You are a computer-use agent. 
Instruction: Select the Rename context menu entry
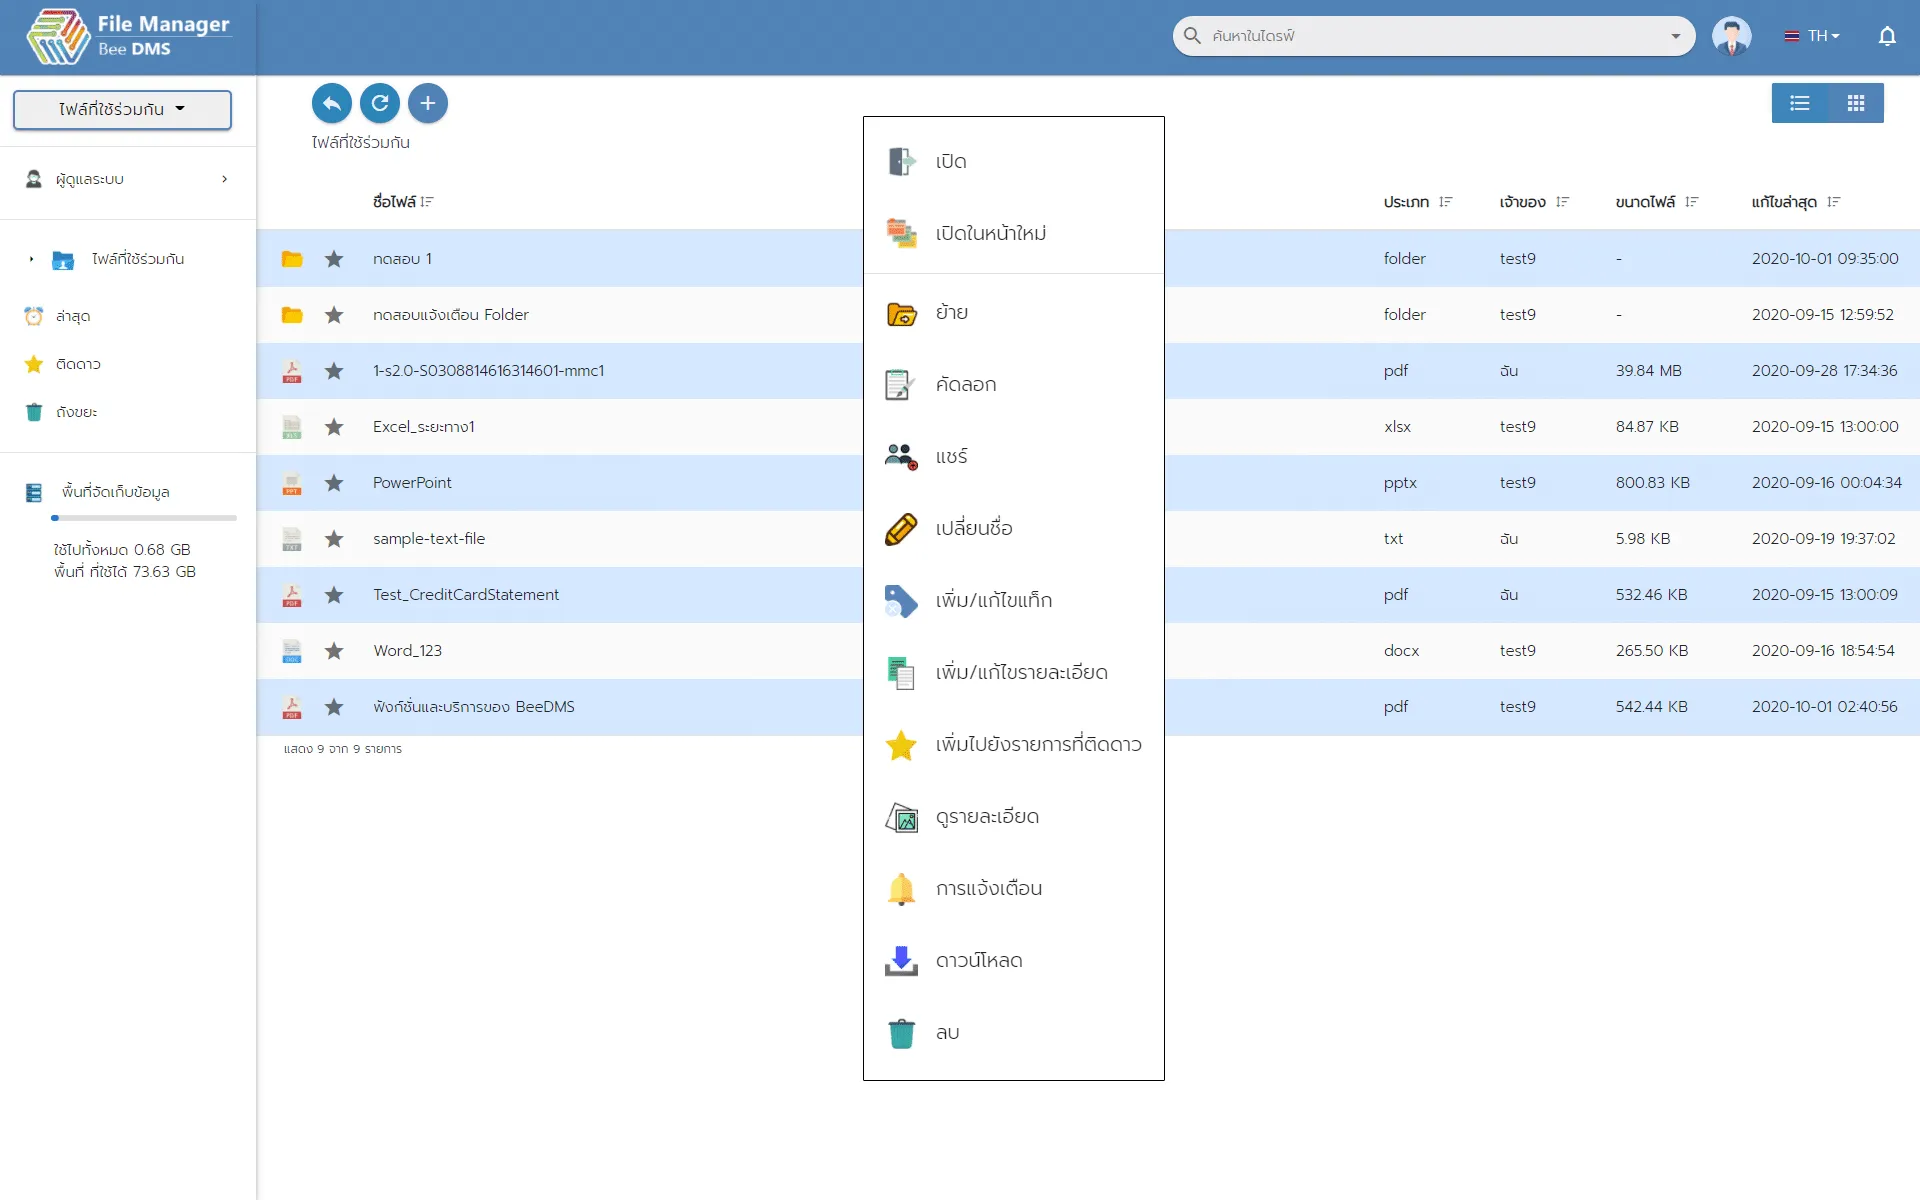coord(973,528)
